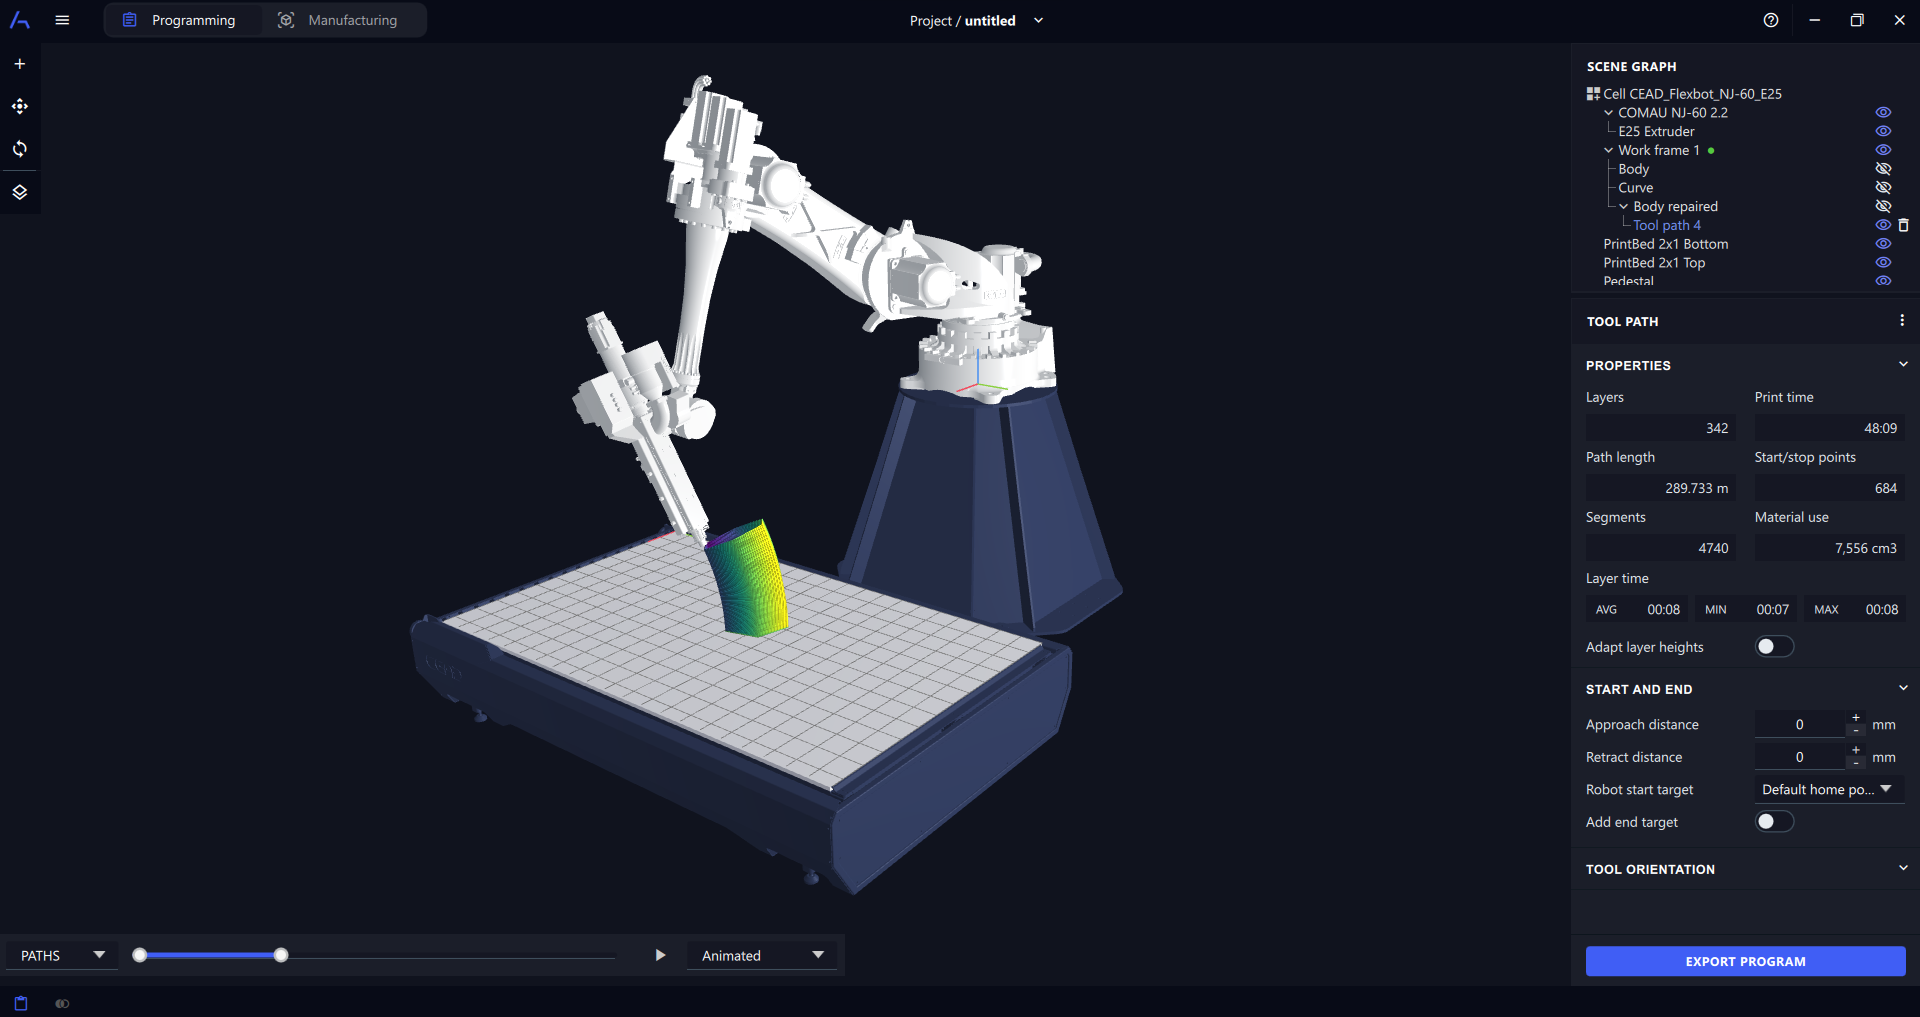
Task: Collapse the Work frame 1 tree node
Action: 1609,150
